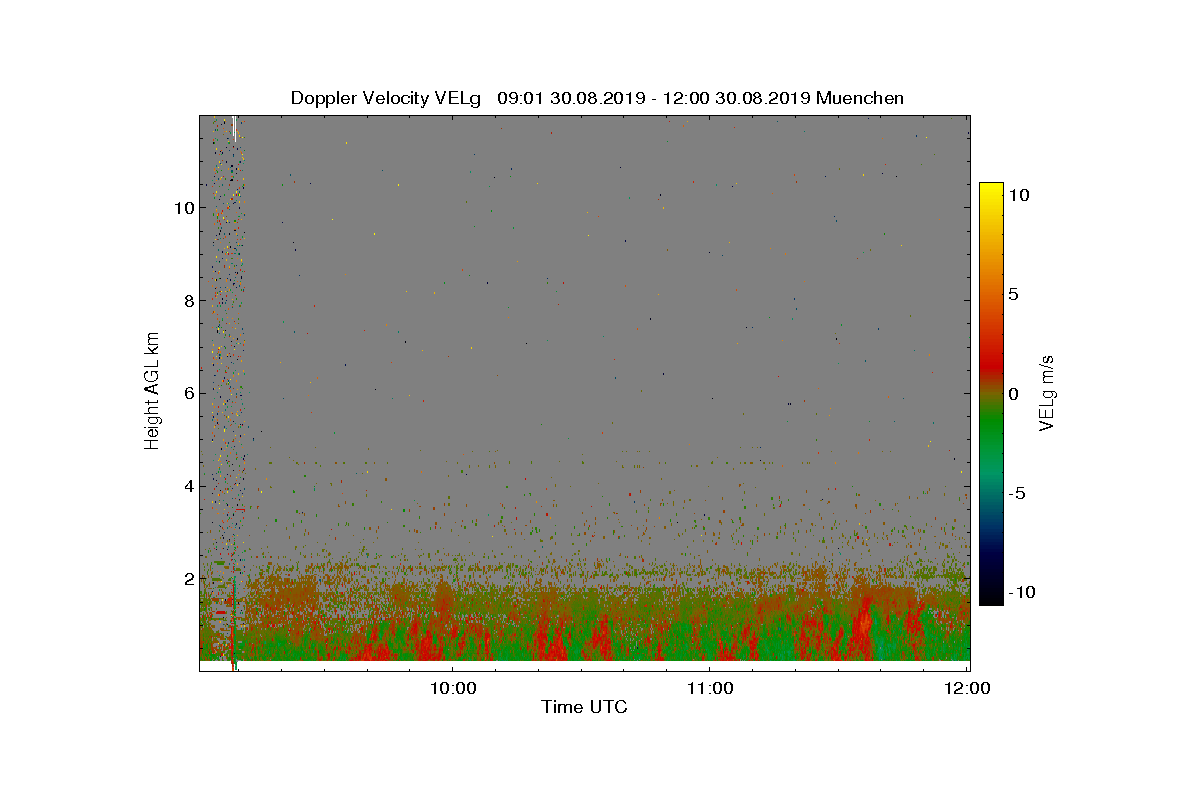Image resolution: width=1200 pixels, height=800 pixels.
Task: Click the 10:00 time tick label
Action: 452,688
